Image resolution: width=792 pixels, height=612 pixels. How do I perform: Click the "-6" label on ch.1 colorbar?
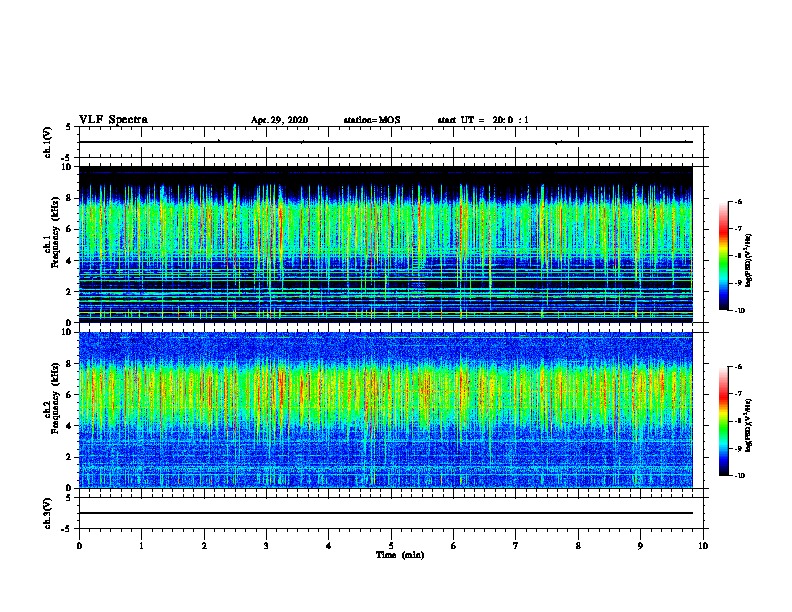click(x=737, y=202)
